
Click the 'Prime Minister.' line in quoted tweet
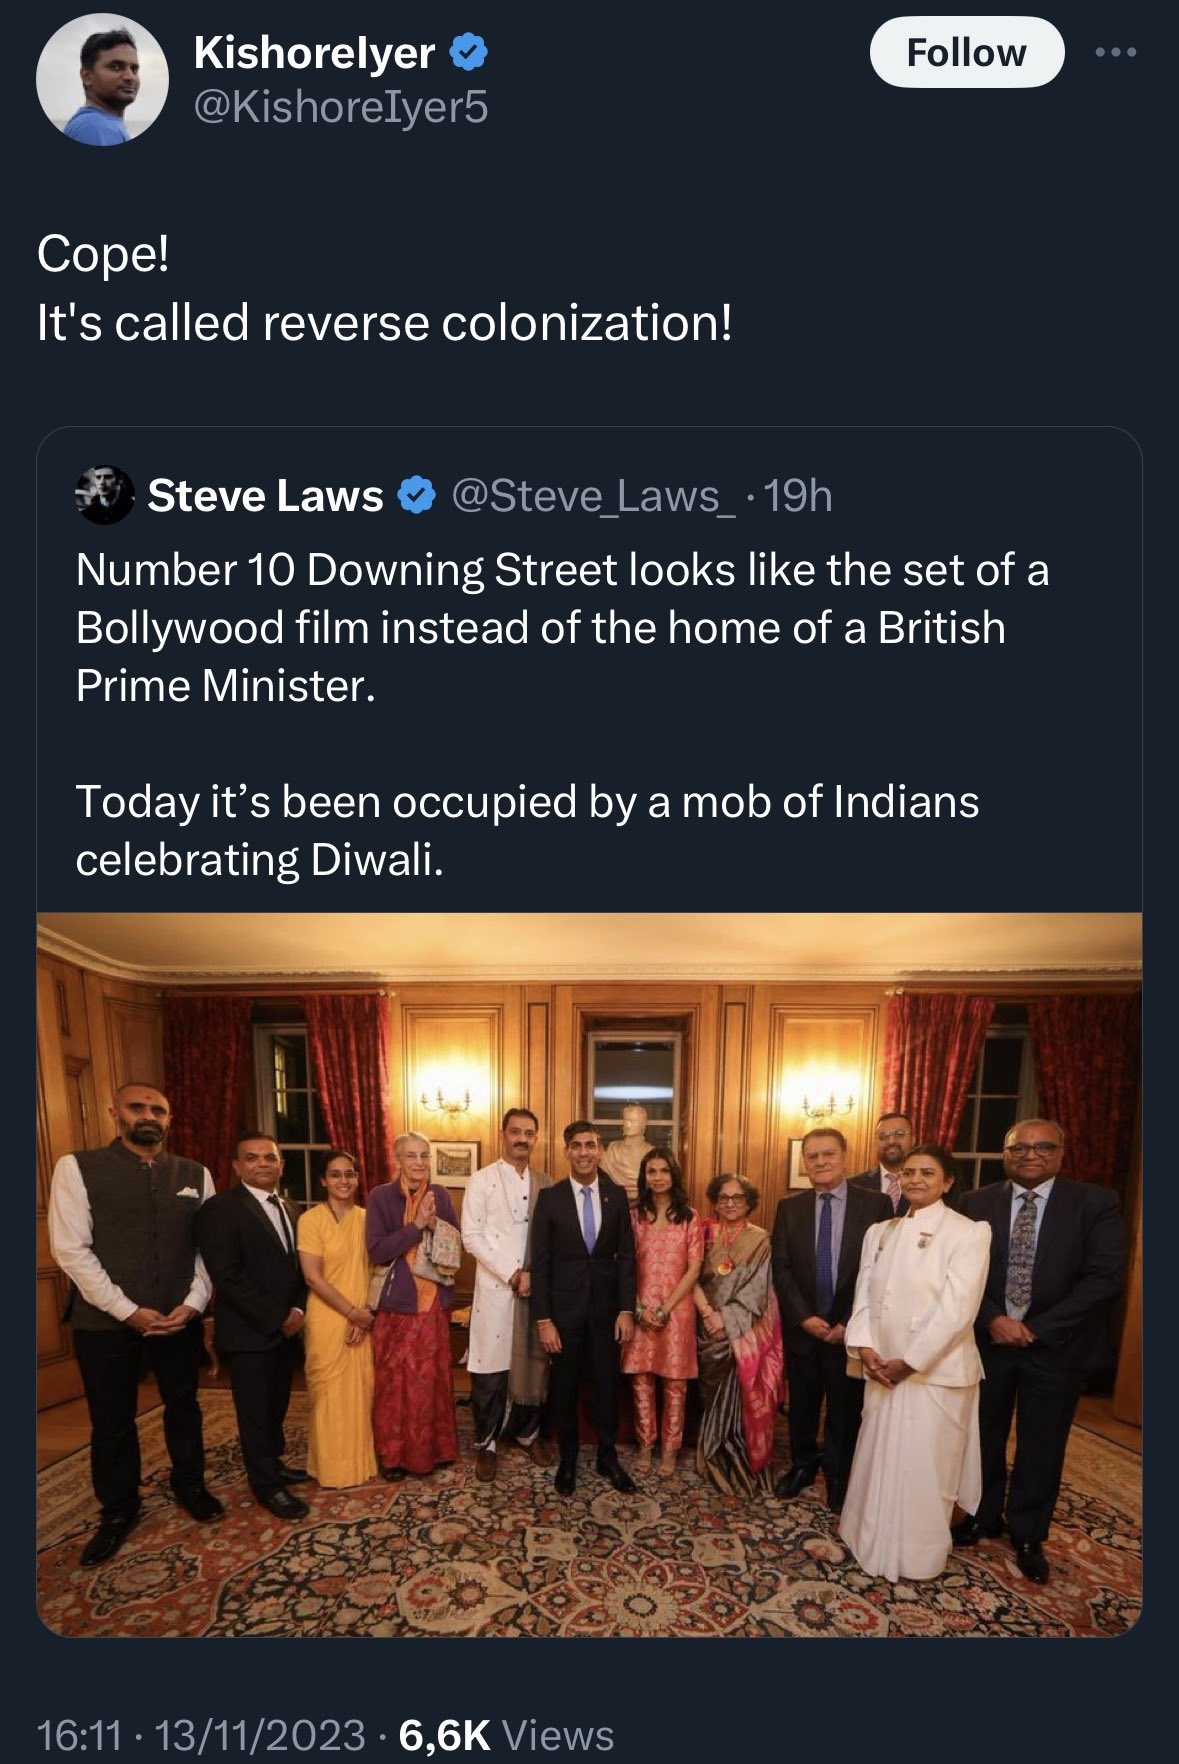[225, 685]
